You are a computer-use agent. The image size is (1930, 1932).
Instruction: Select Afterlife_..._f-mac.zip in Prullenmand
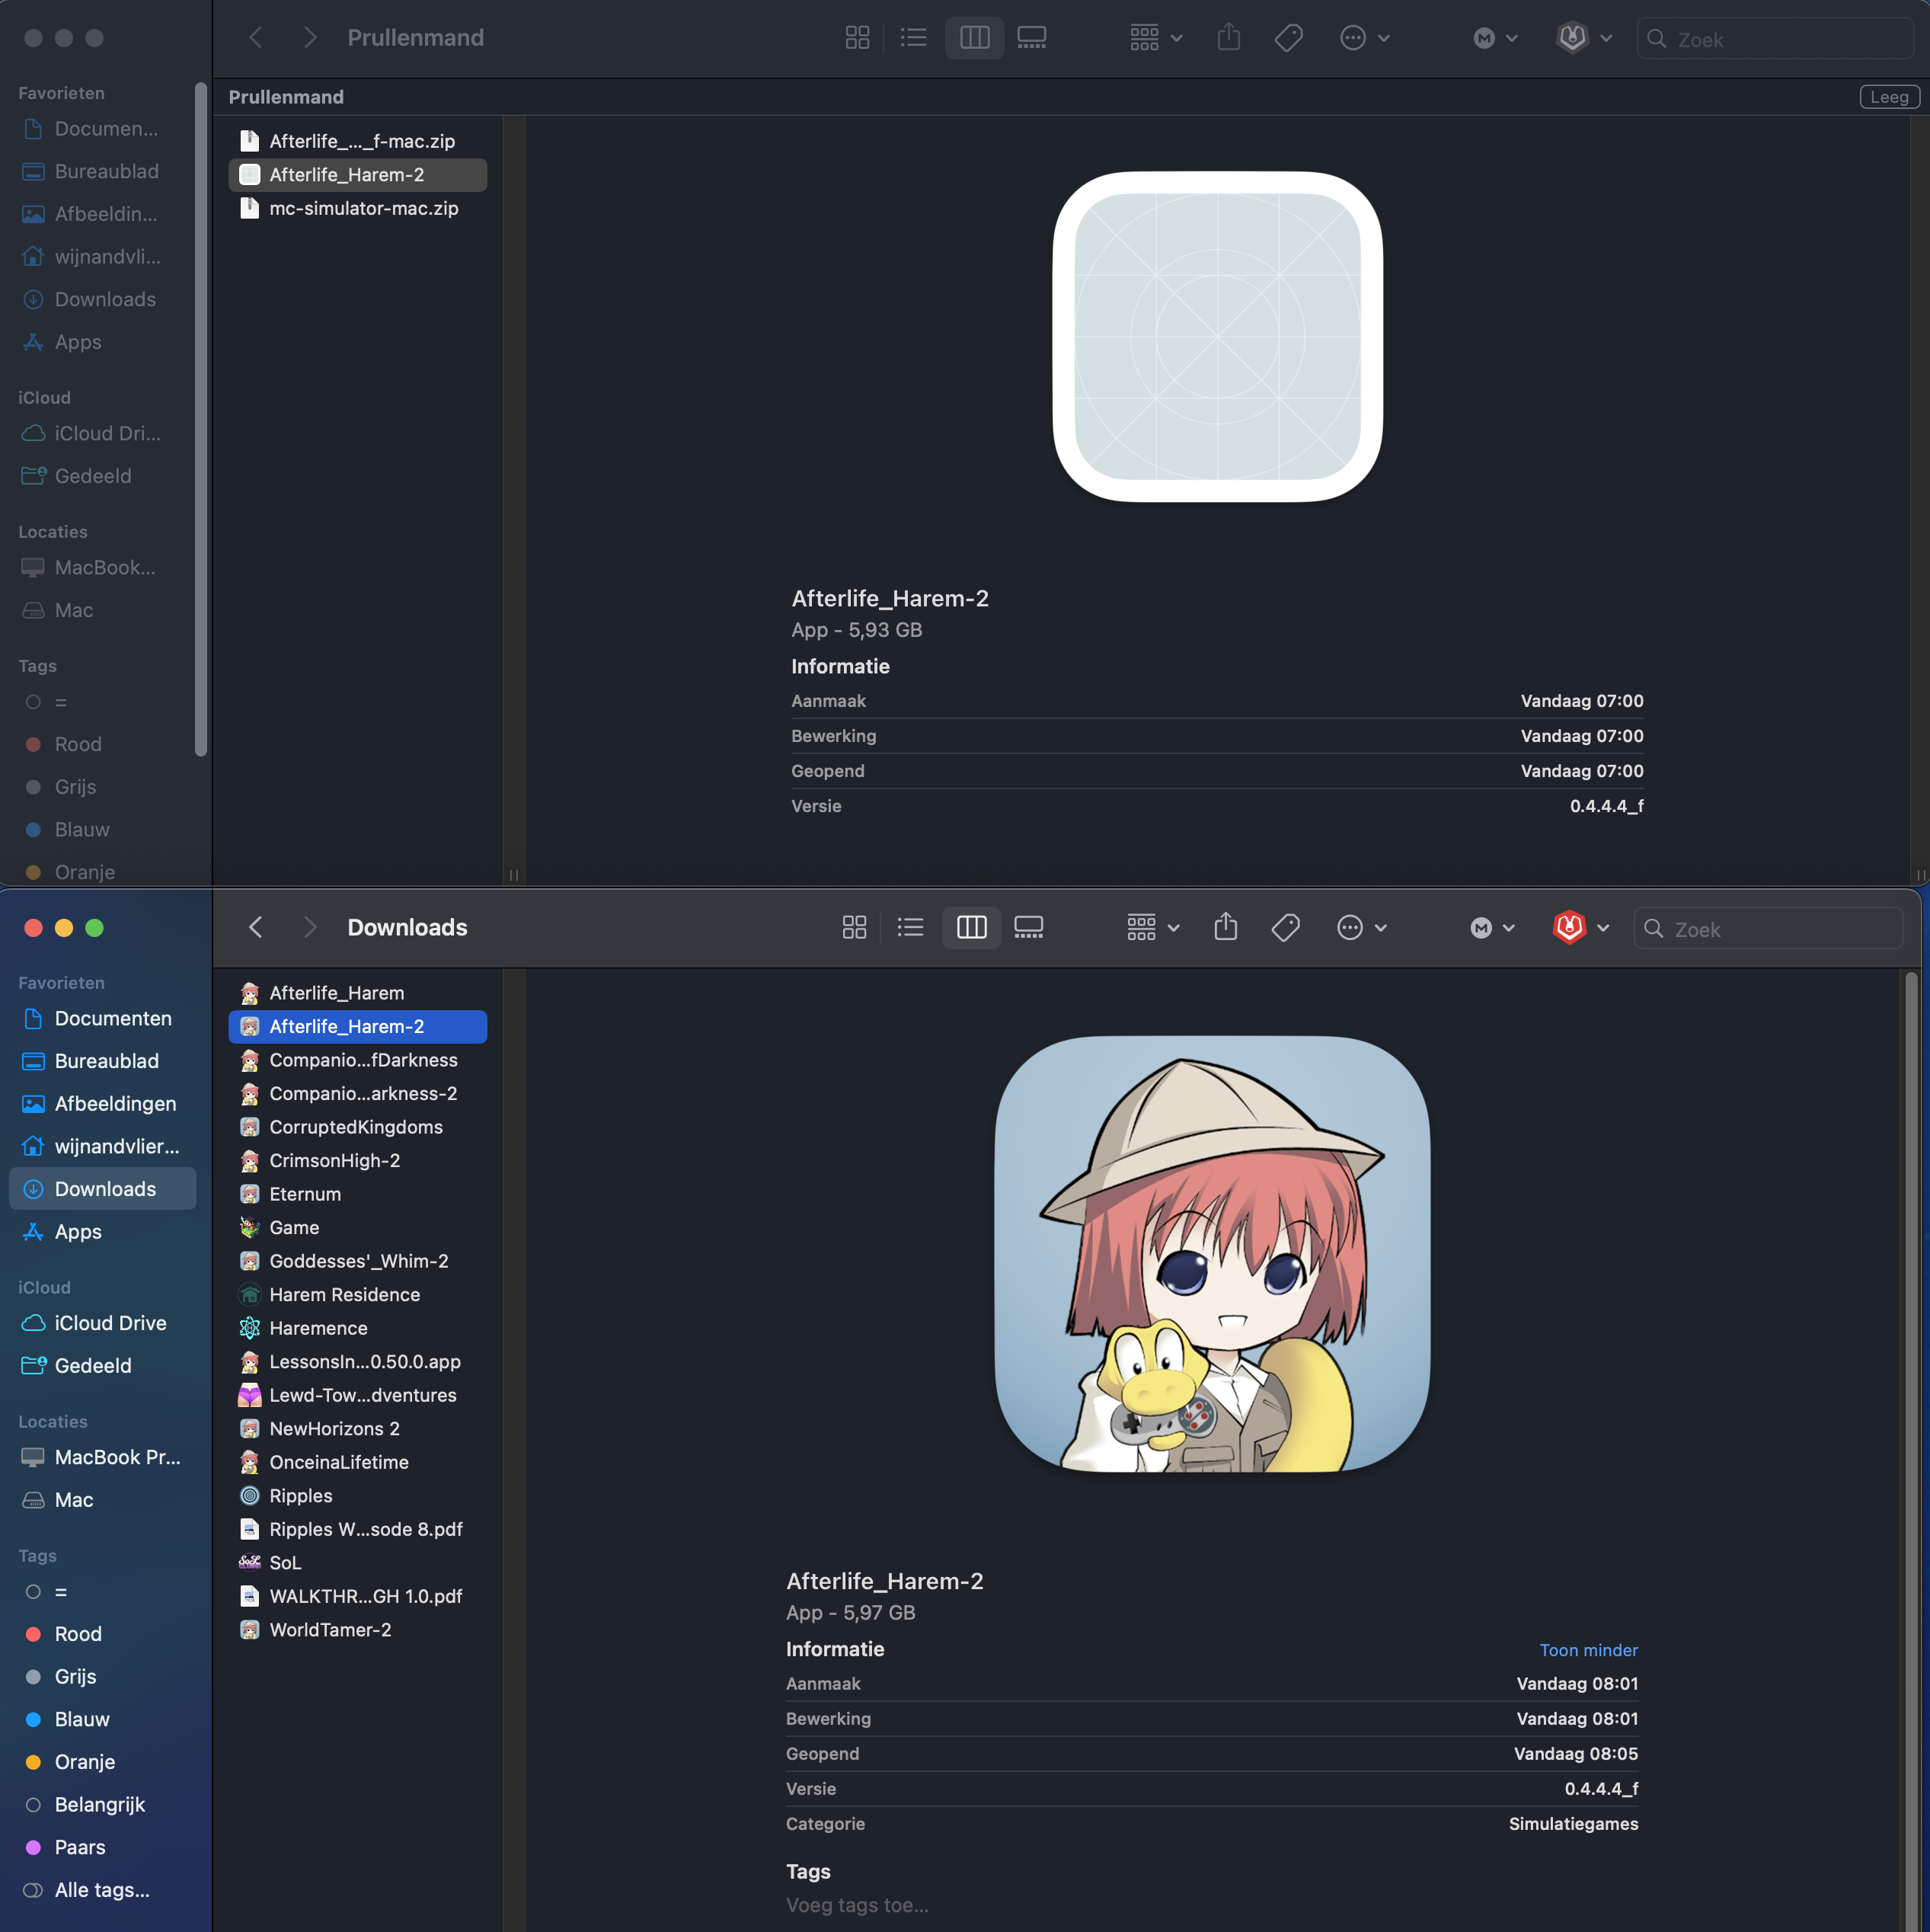pos(358,141)
